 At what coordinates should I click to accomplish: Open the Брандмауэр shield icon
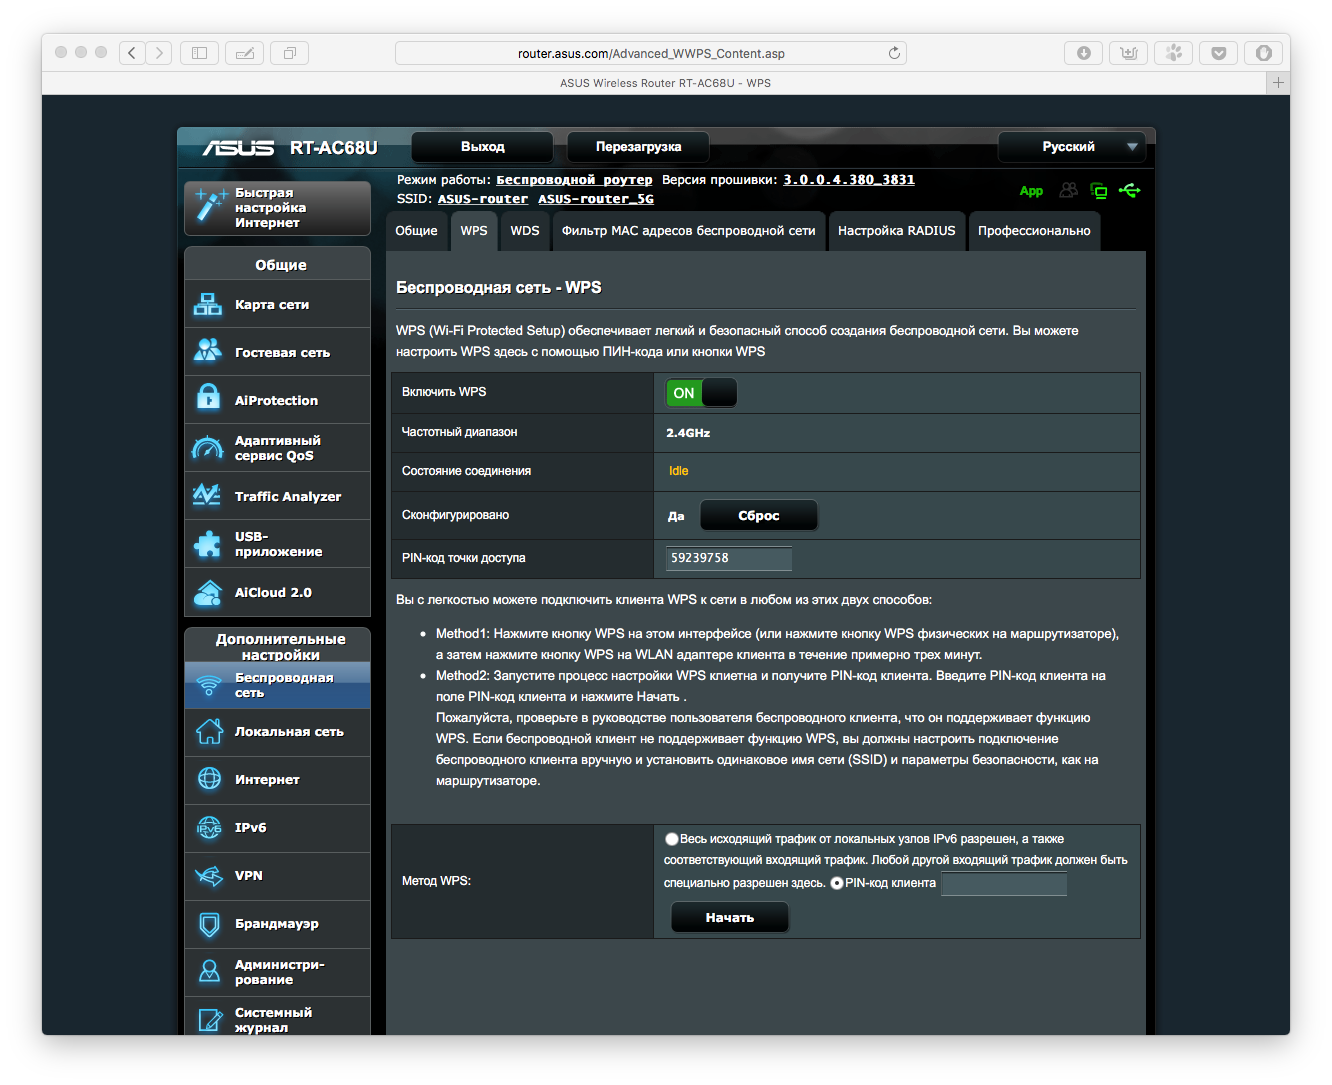tap(208, 924)
